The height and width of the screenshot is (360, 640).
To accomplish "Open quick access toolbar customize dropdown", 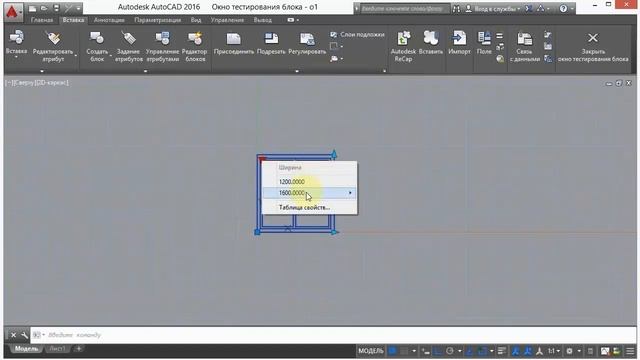I will pyautogui.click(x=78, y=8).
